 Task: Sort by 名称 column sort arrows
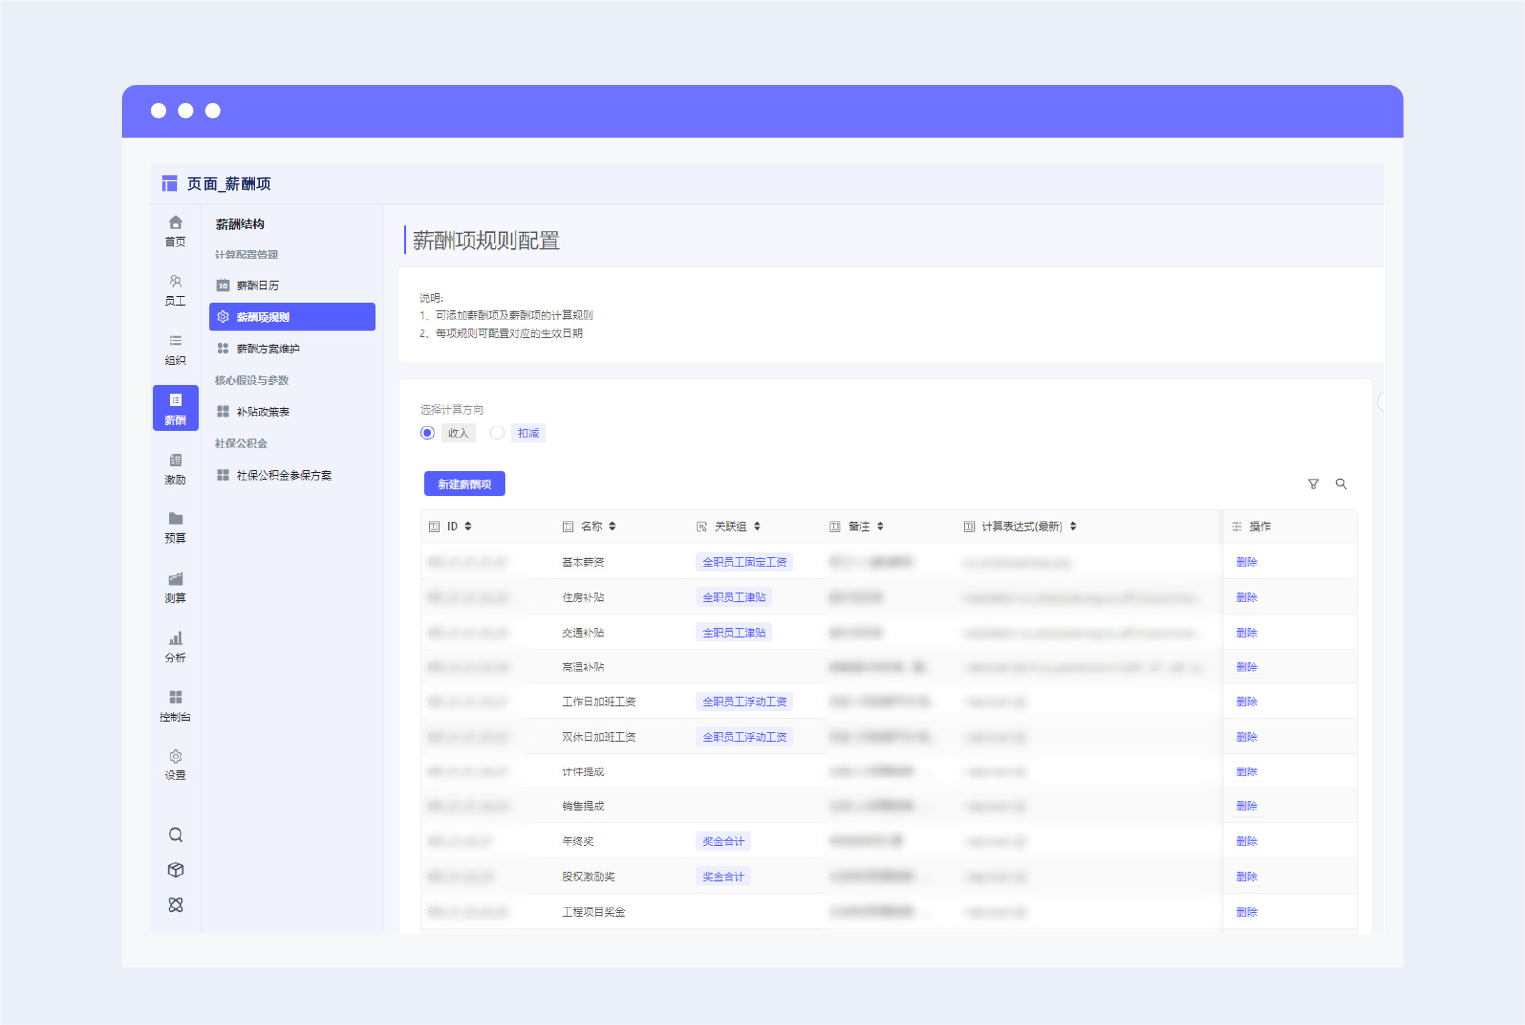point(612,526)
